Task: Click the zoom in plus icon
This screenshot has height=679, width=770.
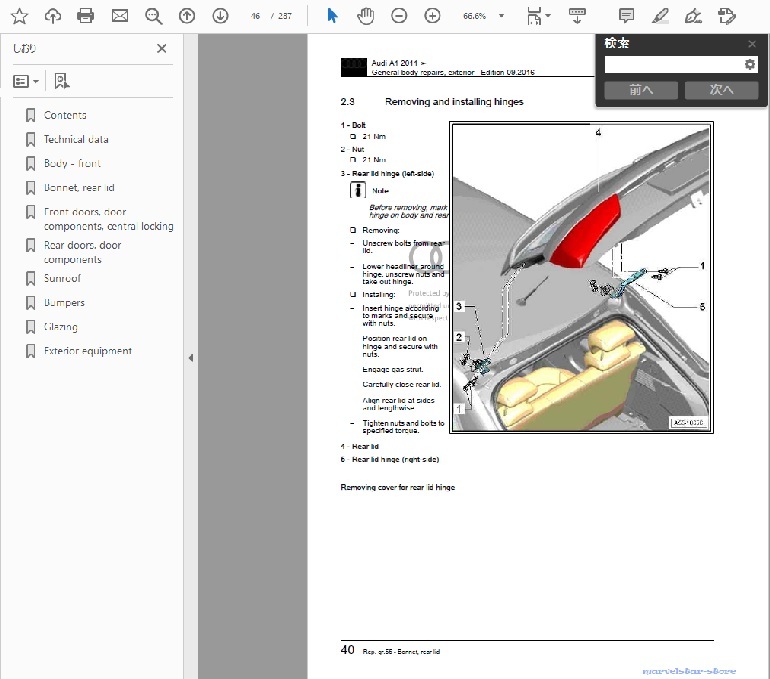Action: (x=432, y=15)
